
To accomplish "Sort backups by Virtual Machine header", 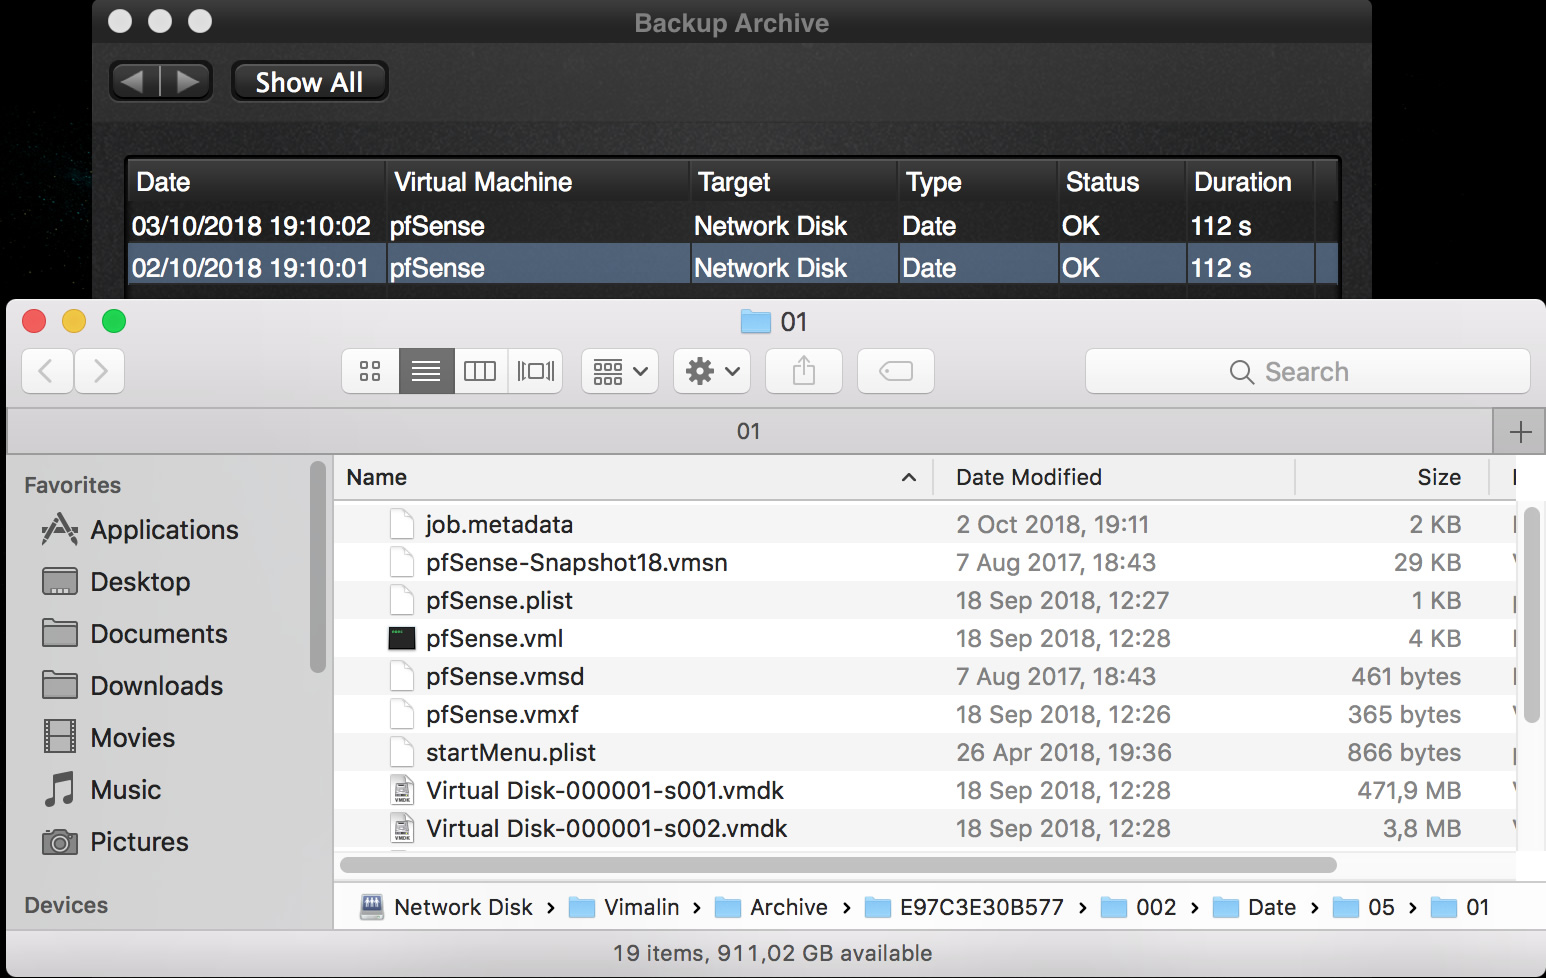I will [538, 182].
